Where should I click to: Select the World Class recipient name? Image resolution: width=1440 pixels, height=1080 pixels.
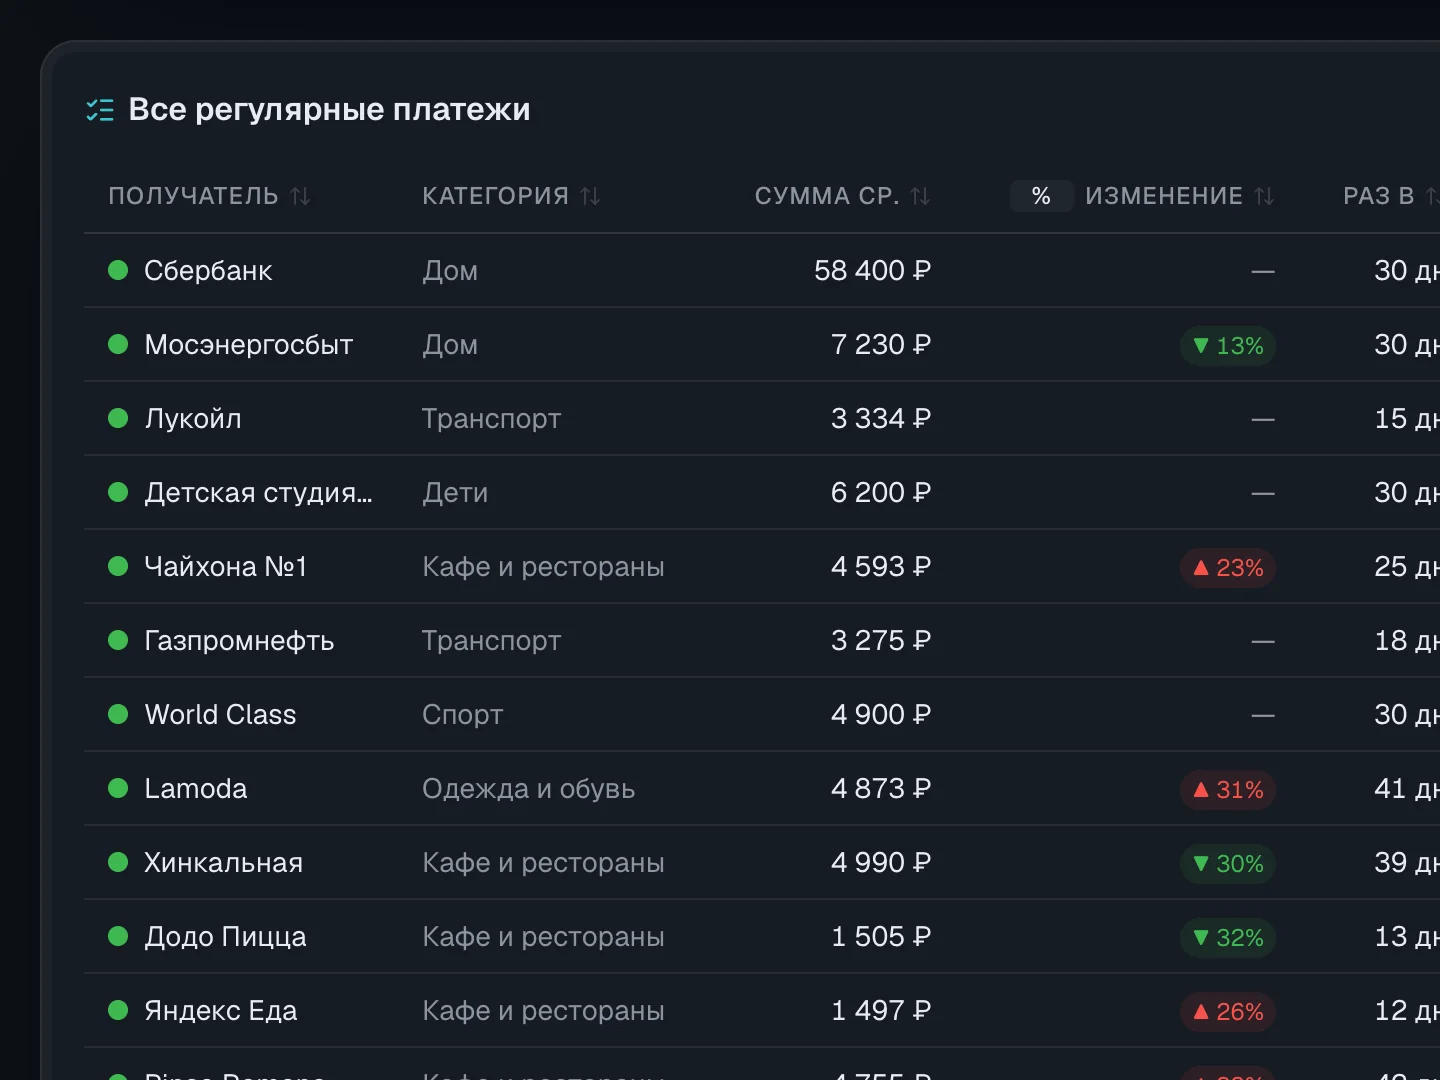pyautogui.click(x=221, y=714)
